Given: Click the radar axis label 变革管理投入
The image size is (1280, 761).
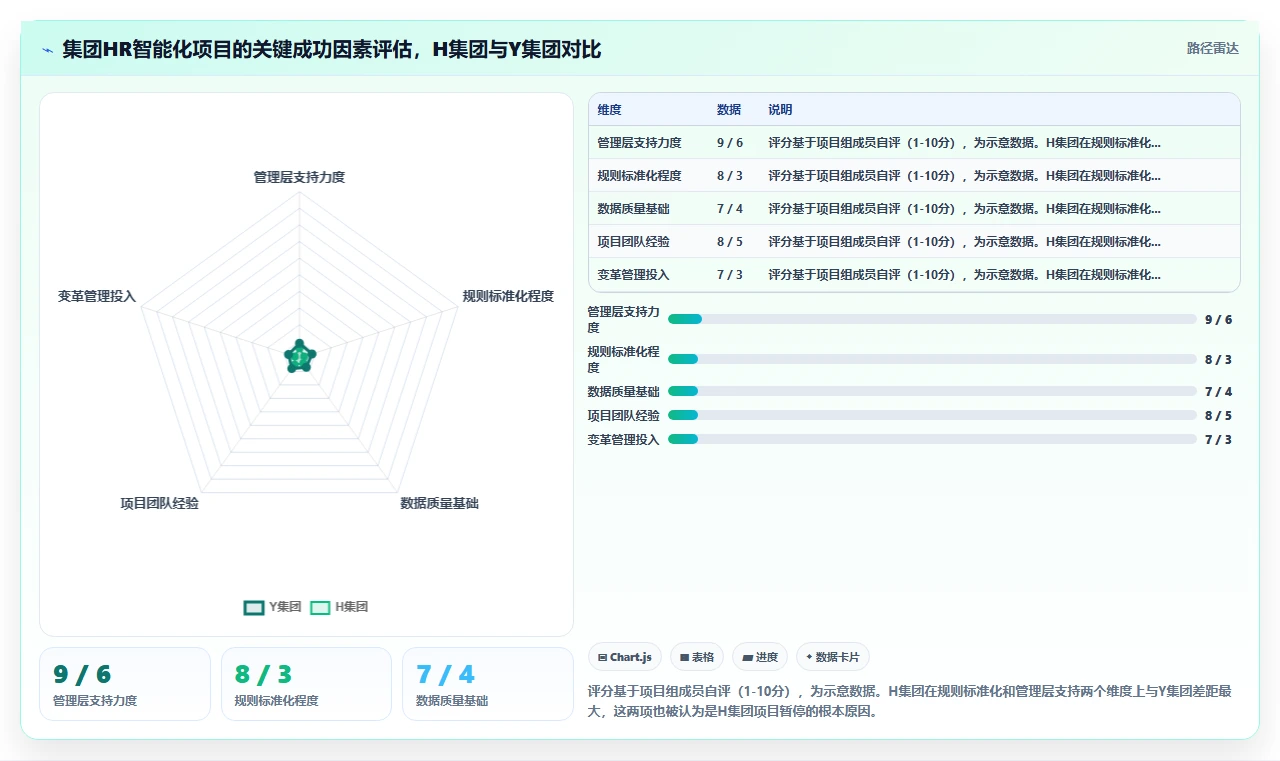Looking at the screenshot, I should tap(97, 296).
